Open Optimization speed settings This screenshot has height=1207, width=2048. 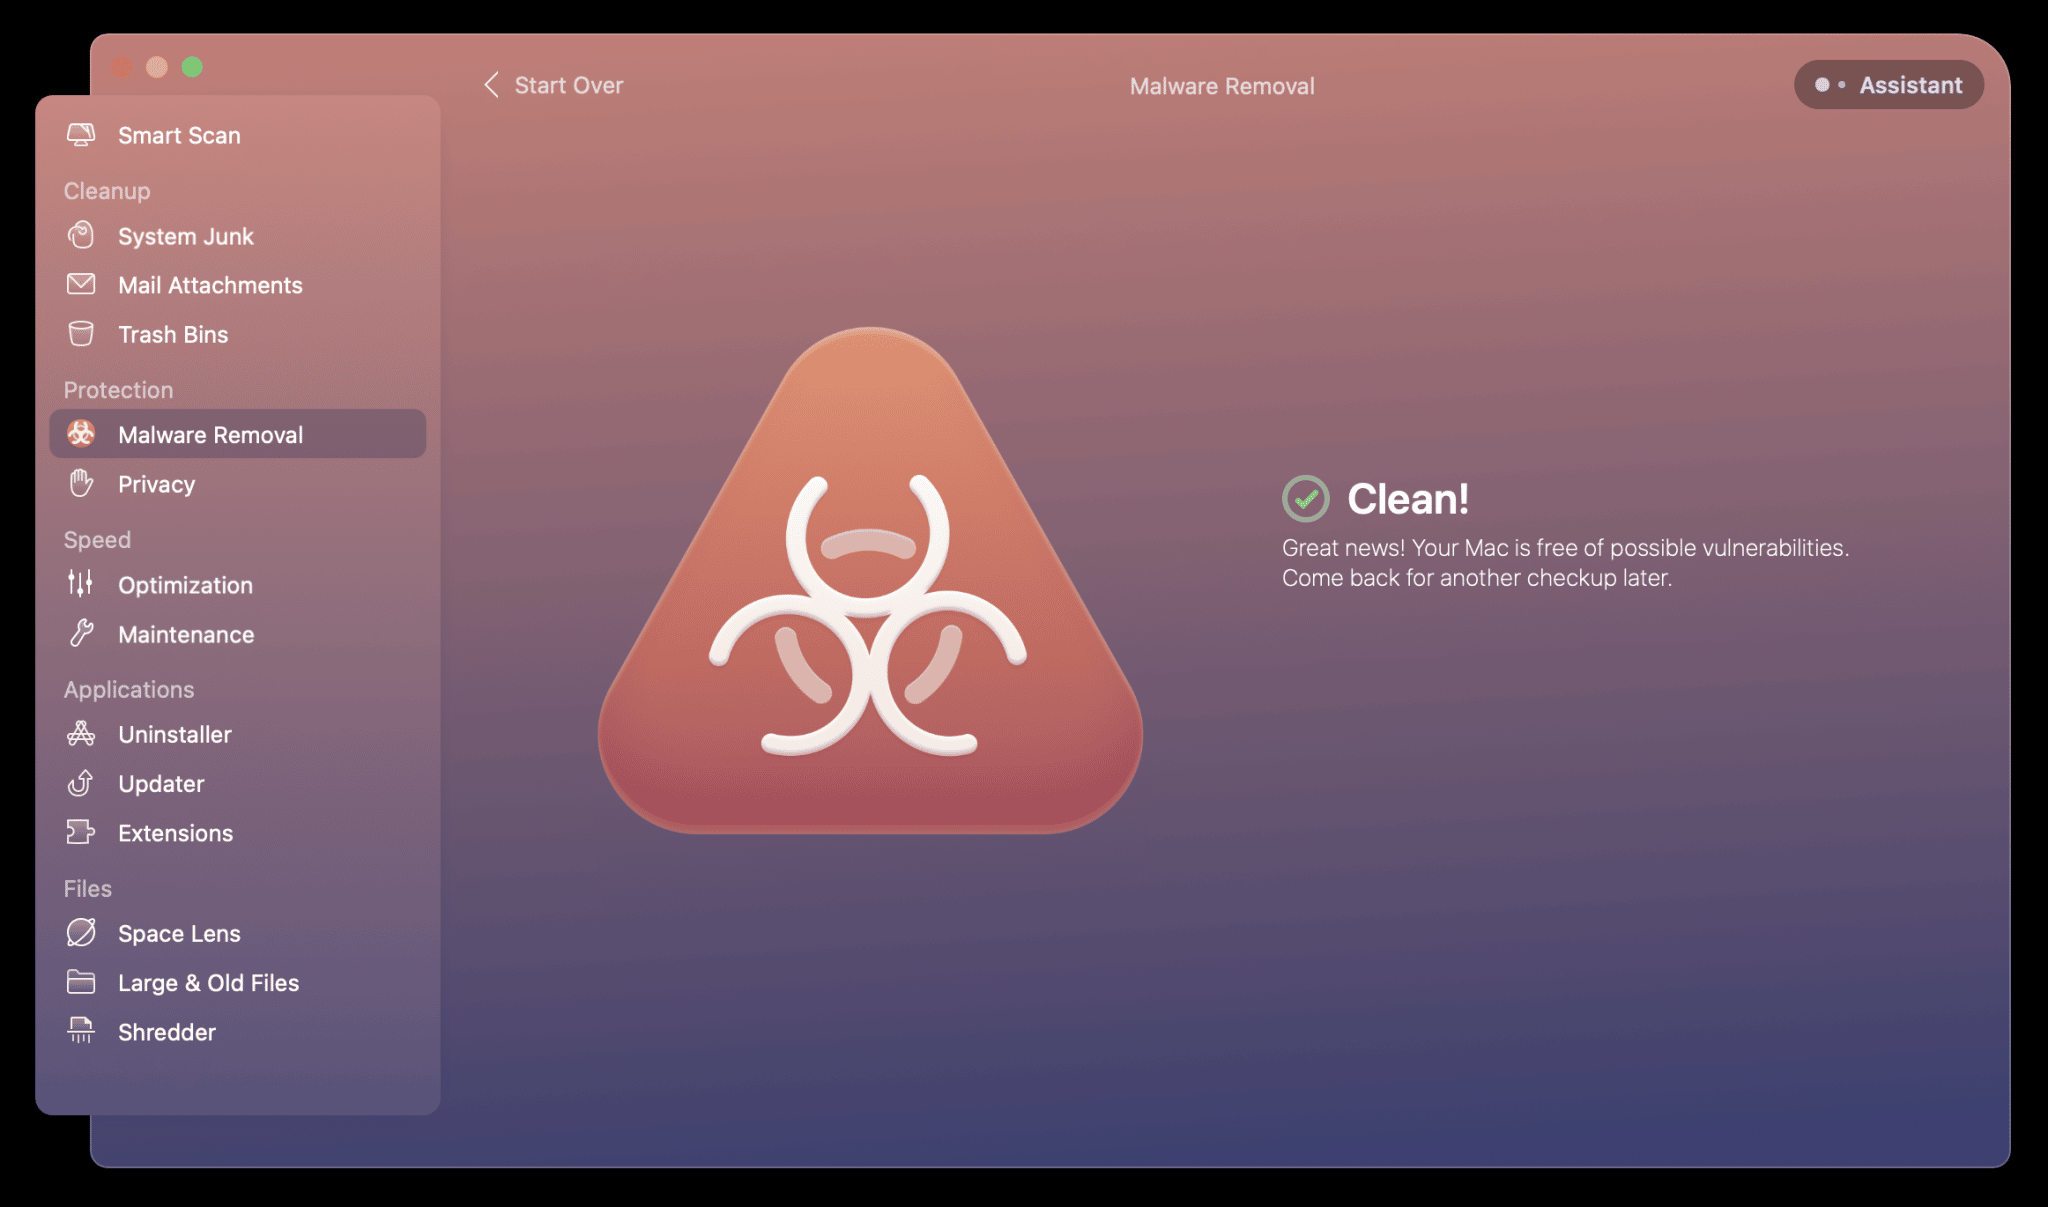(184, 585)
